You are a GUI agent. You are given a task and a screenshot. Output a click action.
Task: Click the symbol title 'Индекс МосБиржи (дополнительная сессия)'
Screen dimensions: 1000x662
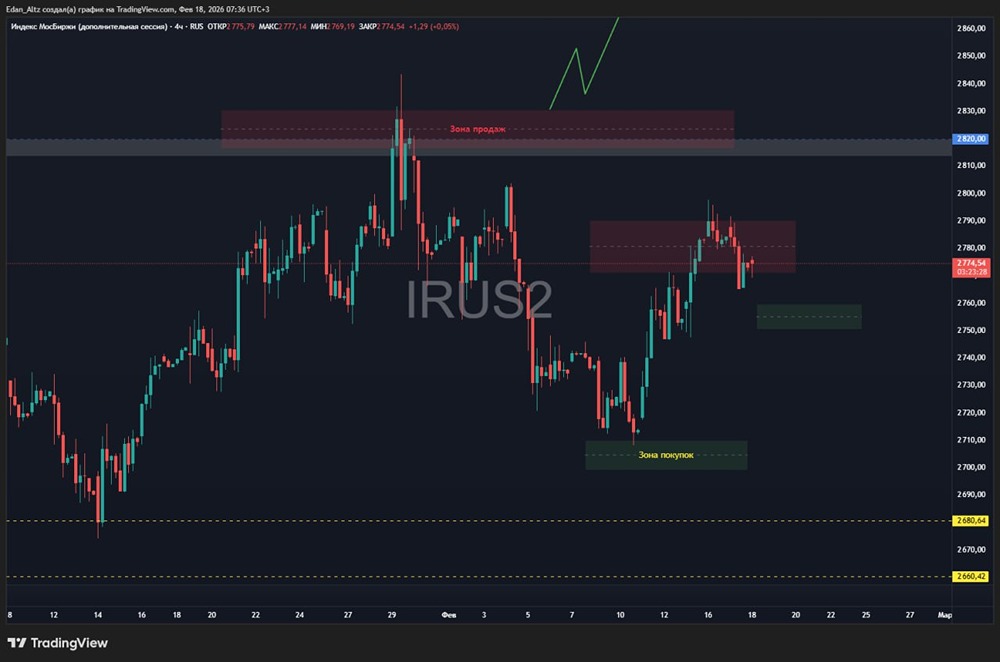click(x=89, y=27)
